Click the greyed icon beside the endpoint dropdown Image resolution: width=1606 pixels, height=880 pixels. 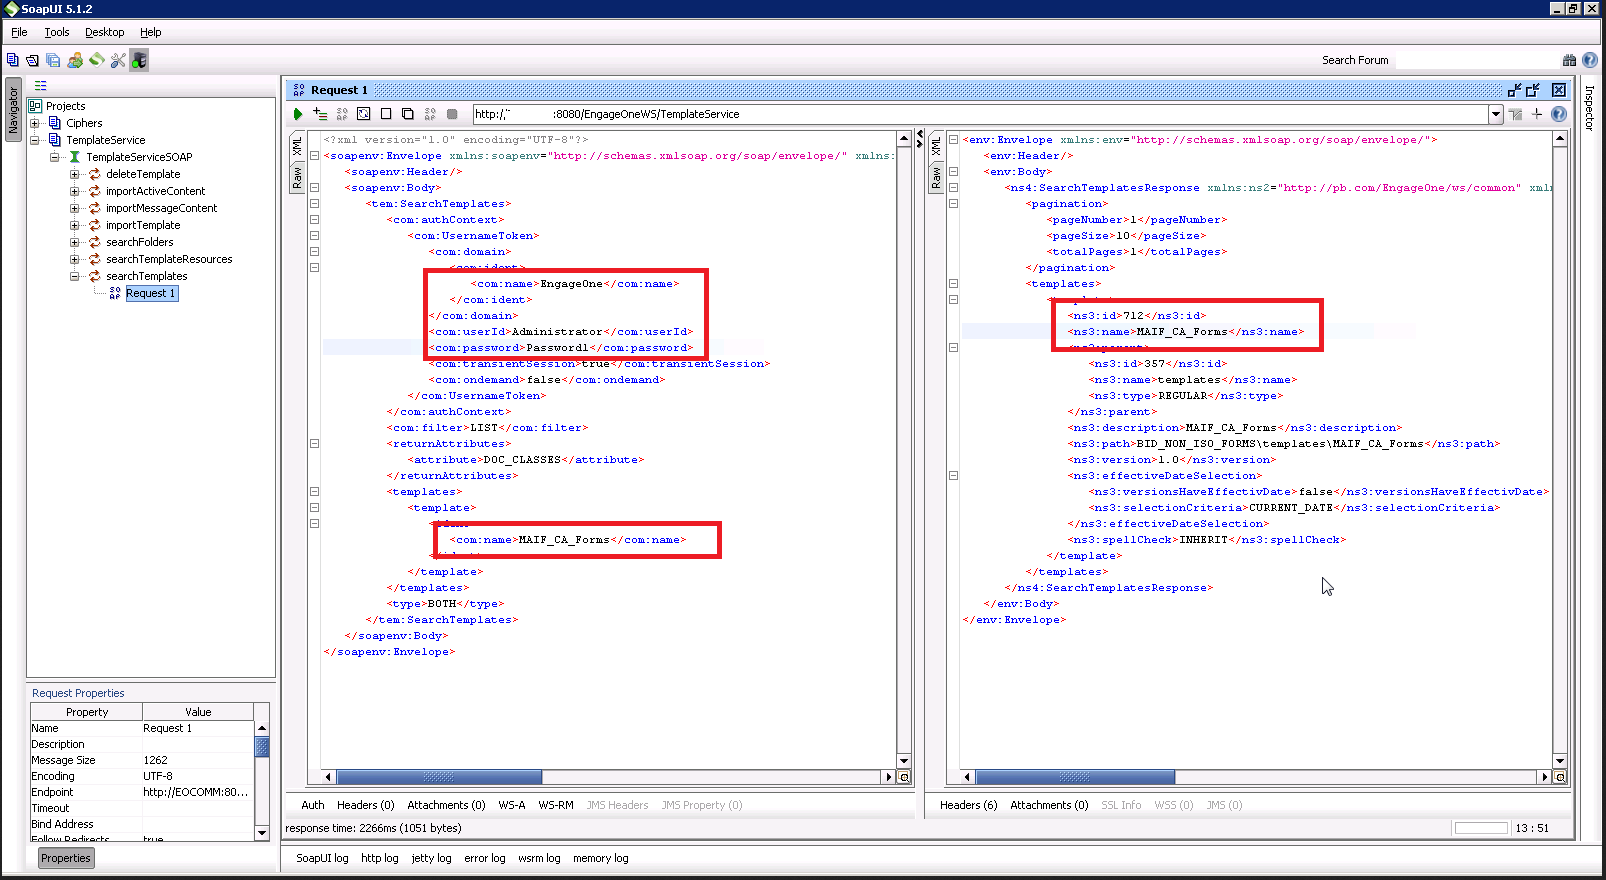click(1516, 114)
